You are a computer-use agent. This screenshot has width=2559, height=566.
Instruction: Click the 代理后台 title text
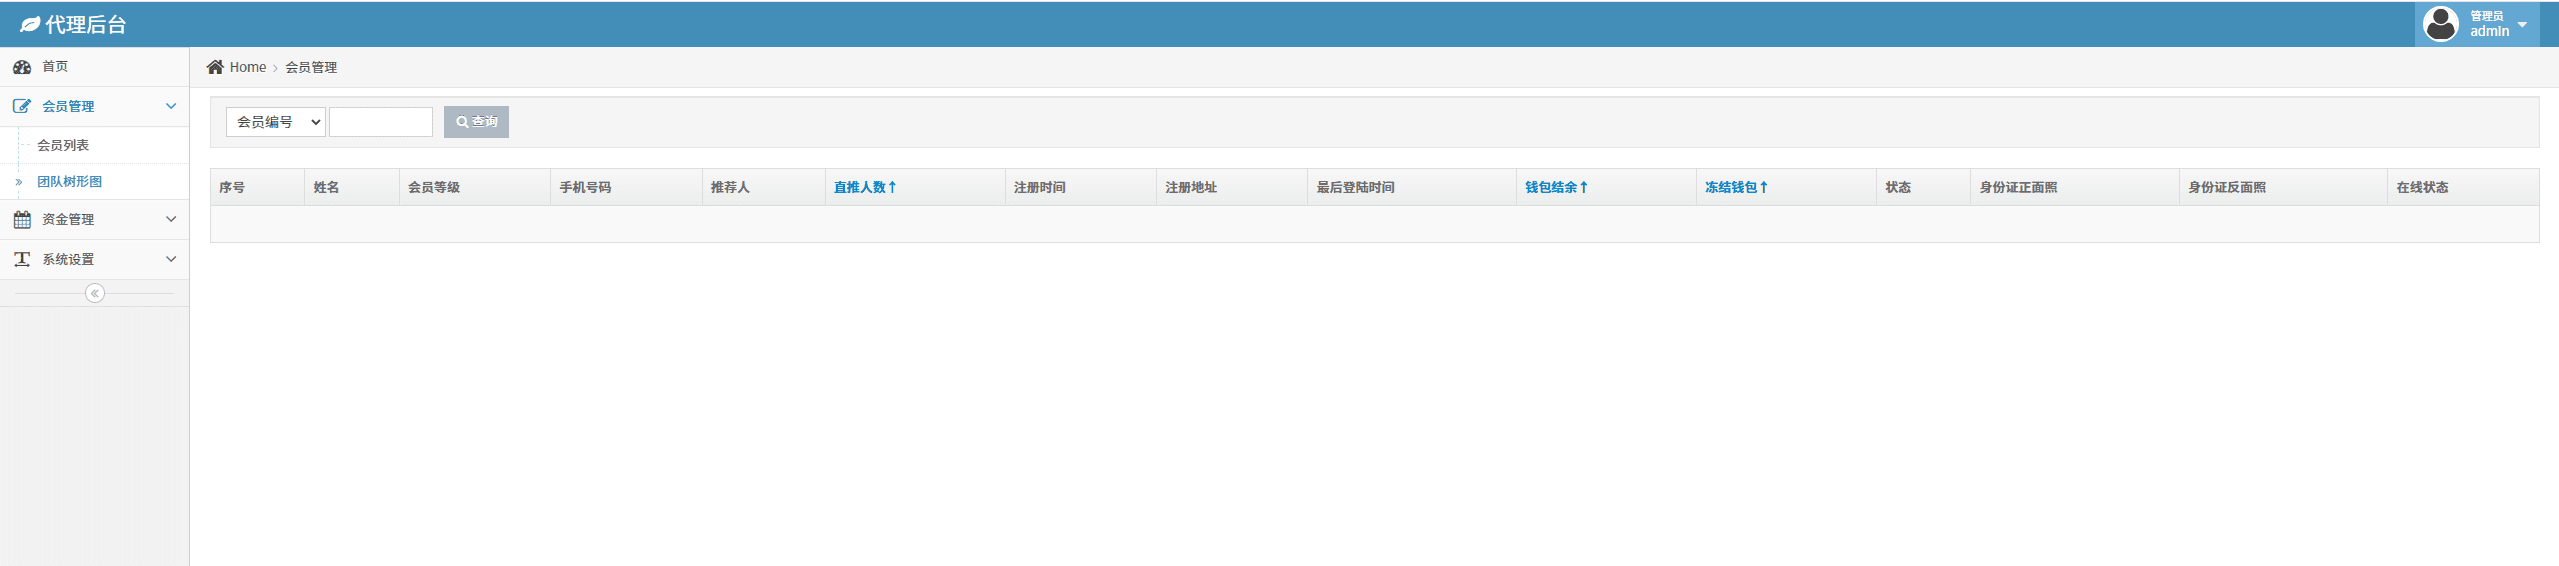pyautogui.click(x=86, y=24)
